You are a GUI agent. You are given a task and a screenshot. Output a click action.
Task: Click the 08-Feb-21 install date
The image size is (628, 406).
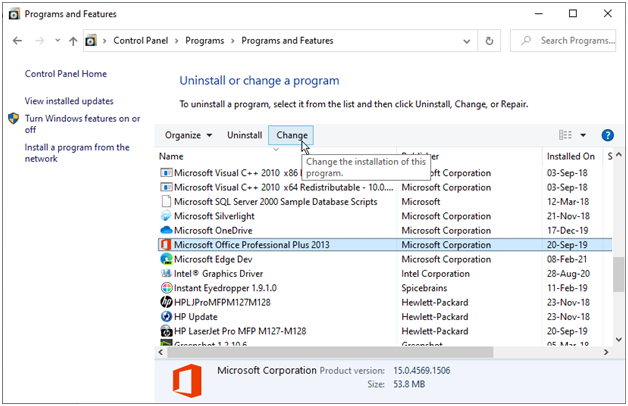pos(567,259)
